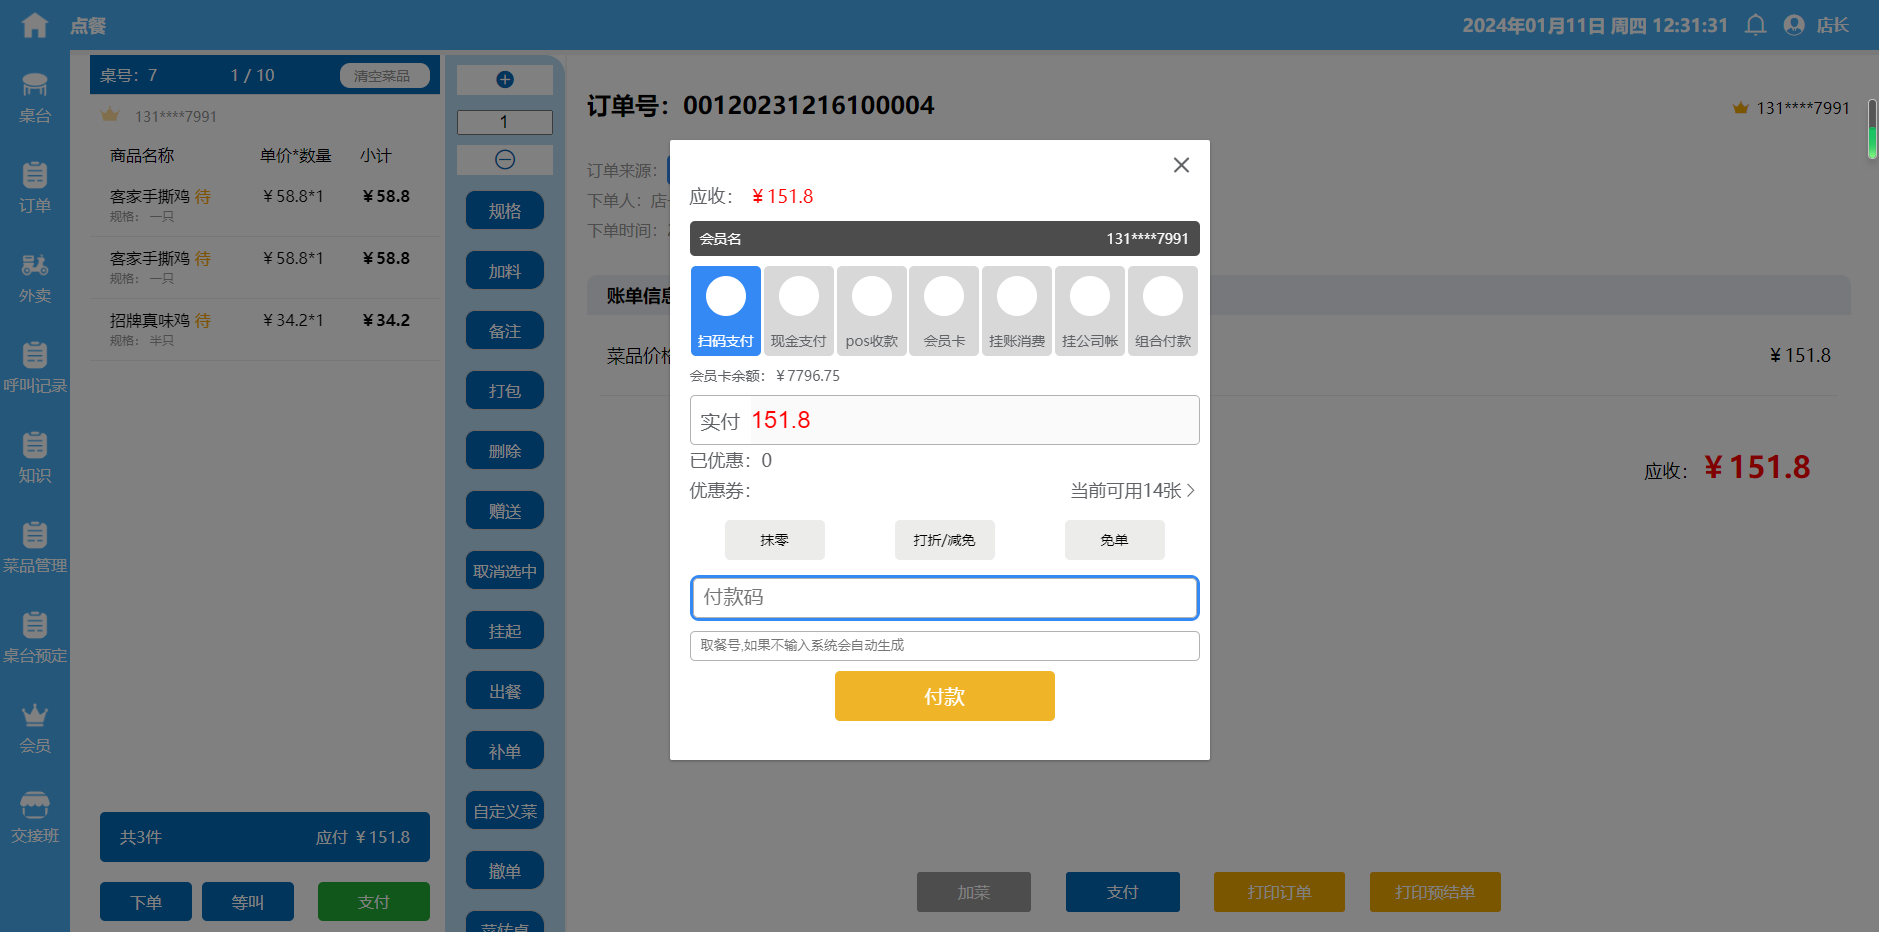Image resolution: width=1879 pixels, height=932 pixels.
Task: Click the quantity field showing 1
Action: click(x=505, y=122)
